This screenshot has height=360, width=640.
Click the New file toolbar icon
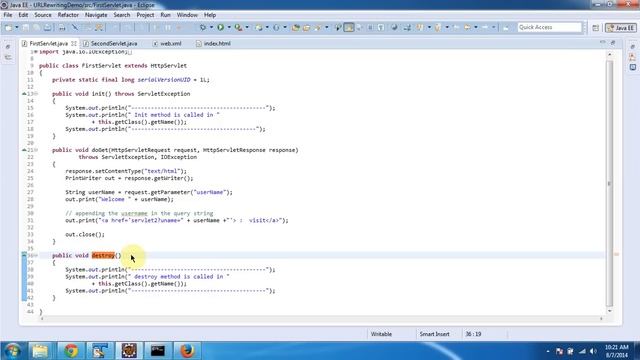pos(8,27)
